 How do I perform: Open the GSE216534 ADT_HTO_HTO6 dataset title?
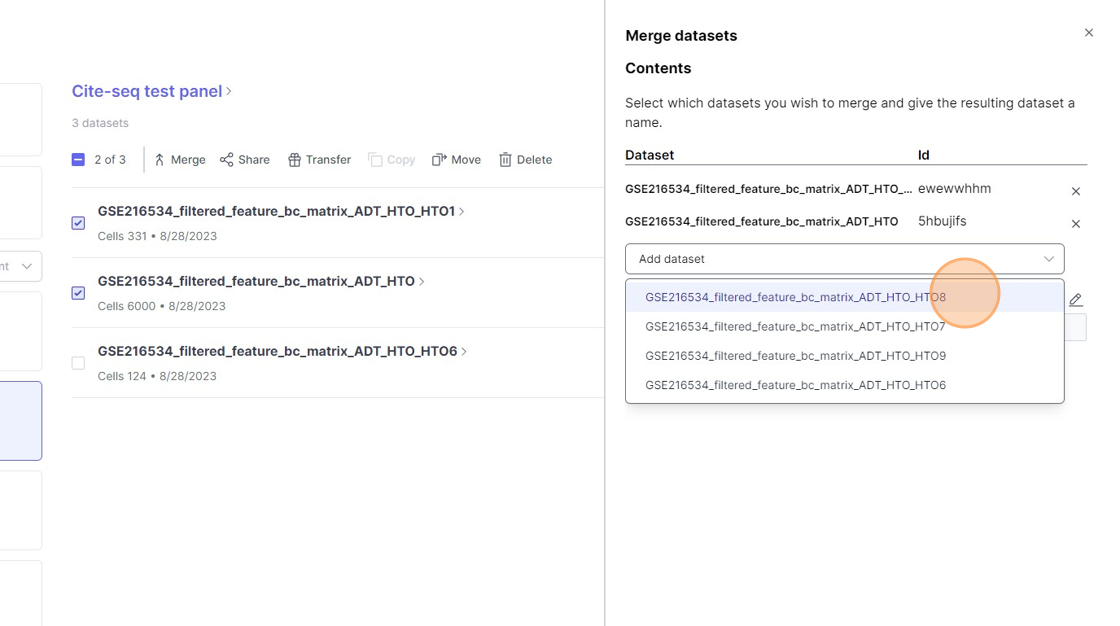(277, 351)
